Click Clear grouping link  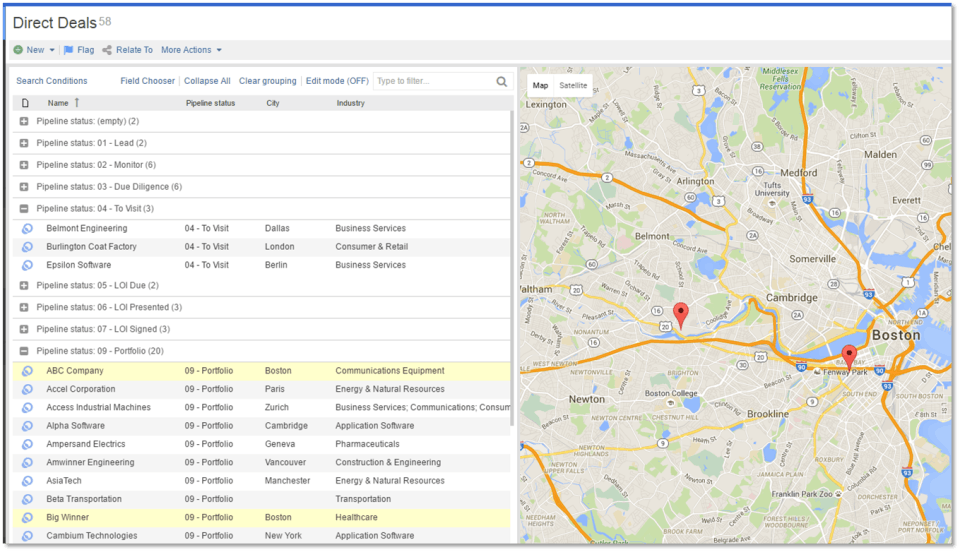[x=267, y=81]
